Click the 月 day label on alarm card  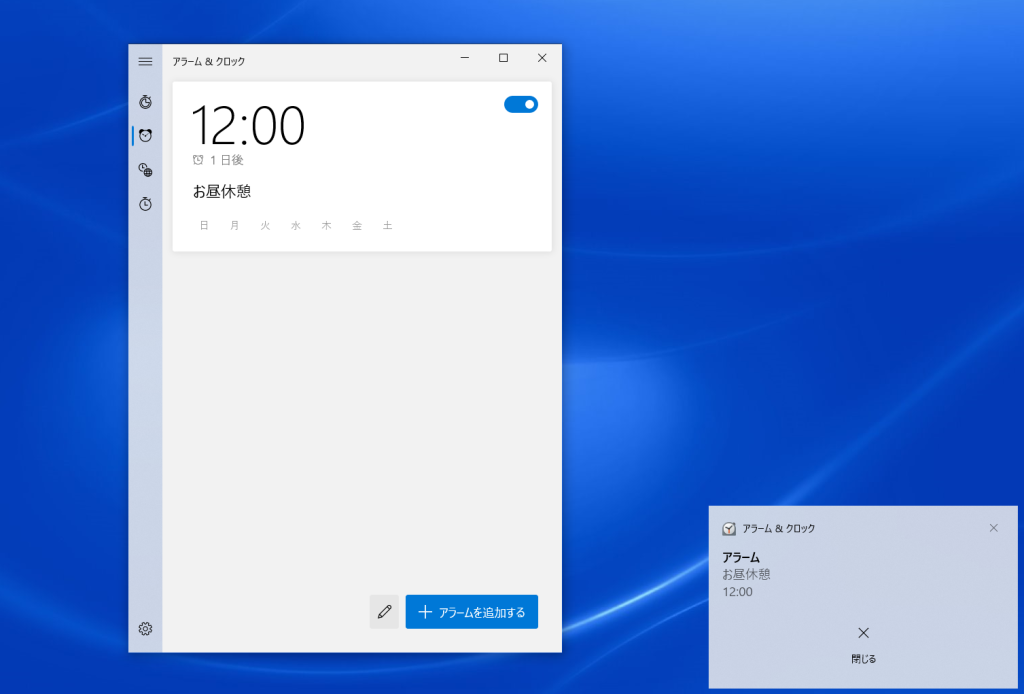point(235,226)
